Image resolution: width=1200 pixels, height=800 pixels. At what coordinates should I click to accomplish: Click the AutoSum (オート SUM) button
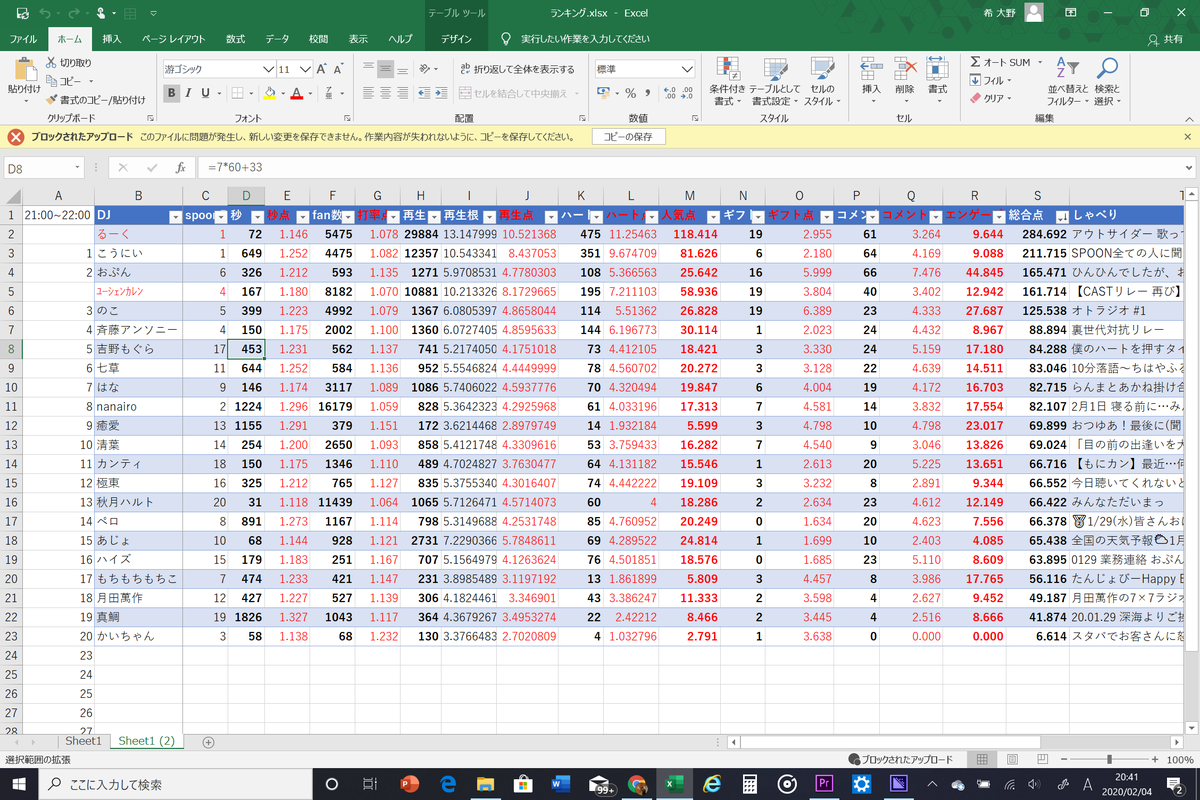[1000, 62]
